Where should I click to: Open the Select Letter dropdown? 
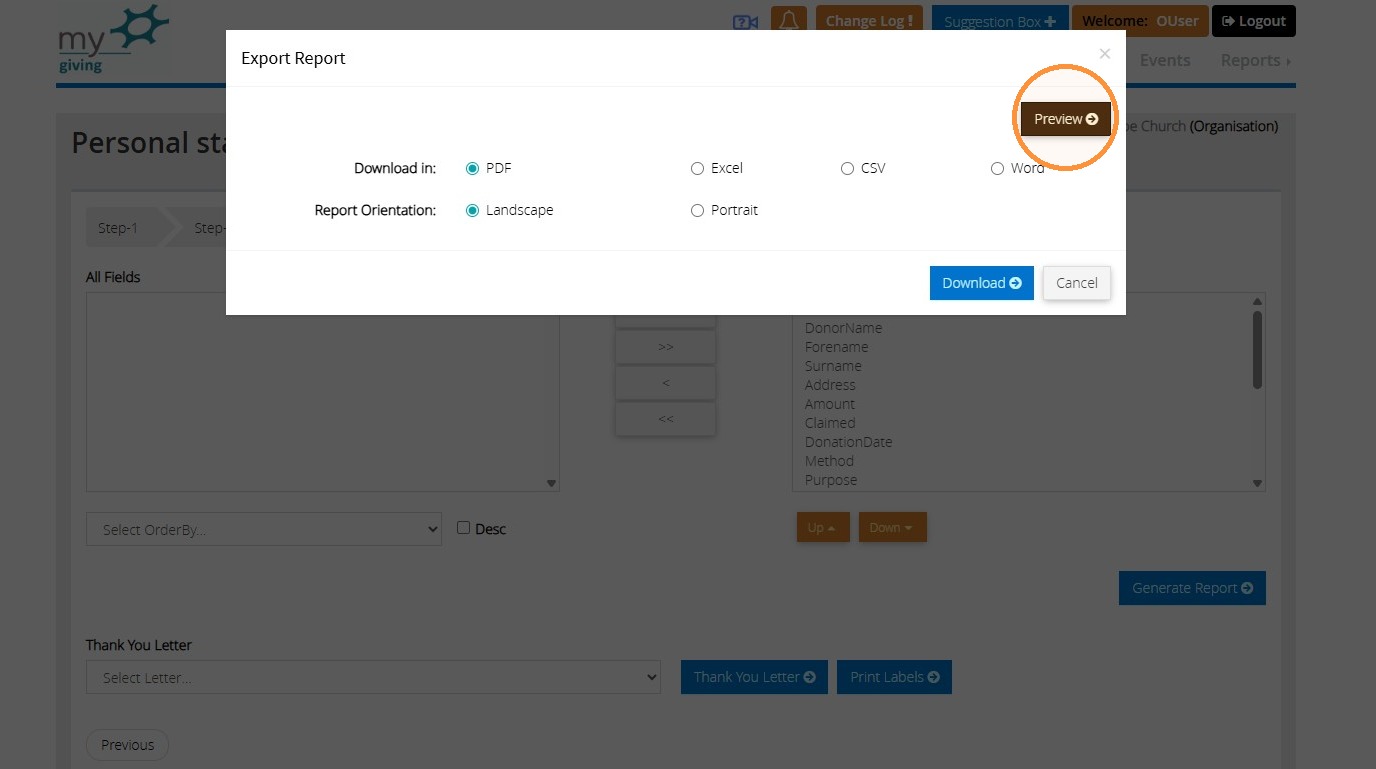(x=373, y=677)
